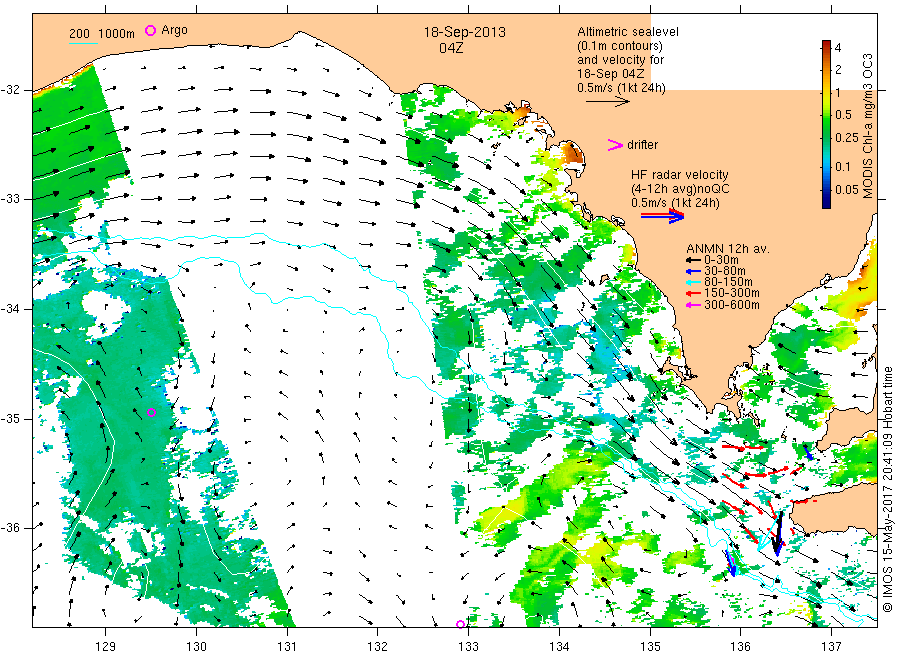
Task: Click the 130 longitude tick label
Action: click(196, 647)
